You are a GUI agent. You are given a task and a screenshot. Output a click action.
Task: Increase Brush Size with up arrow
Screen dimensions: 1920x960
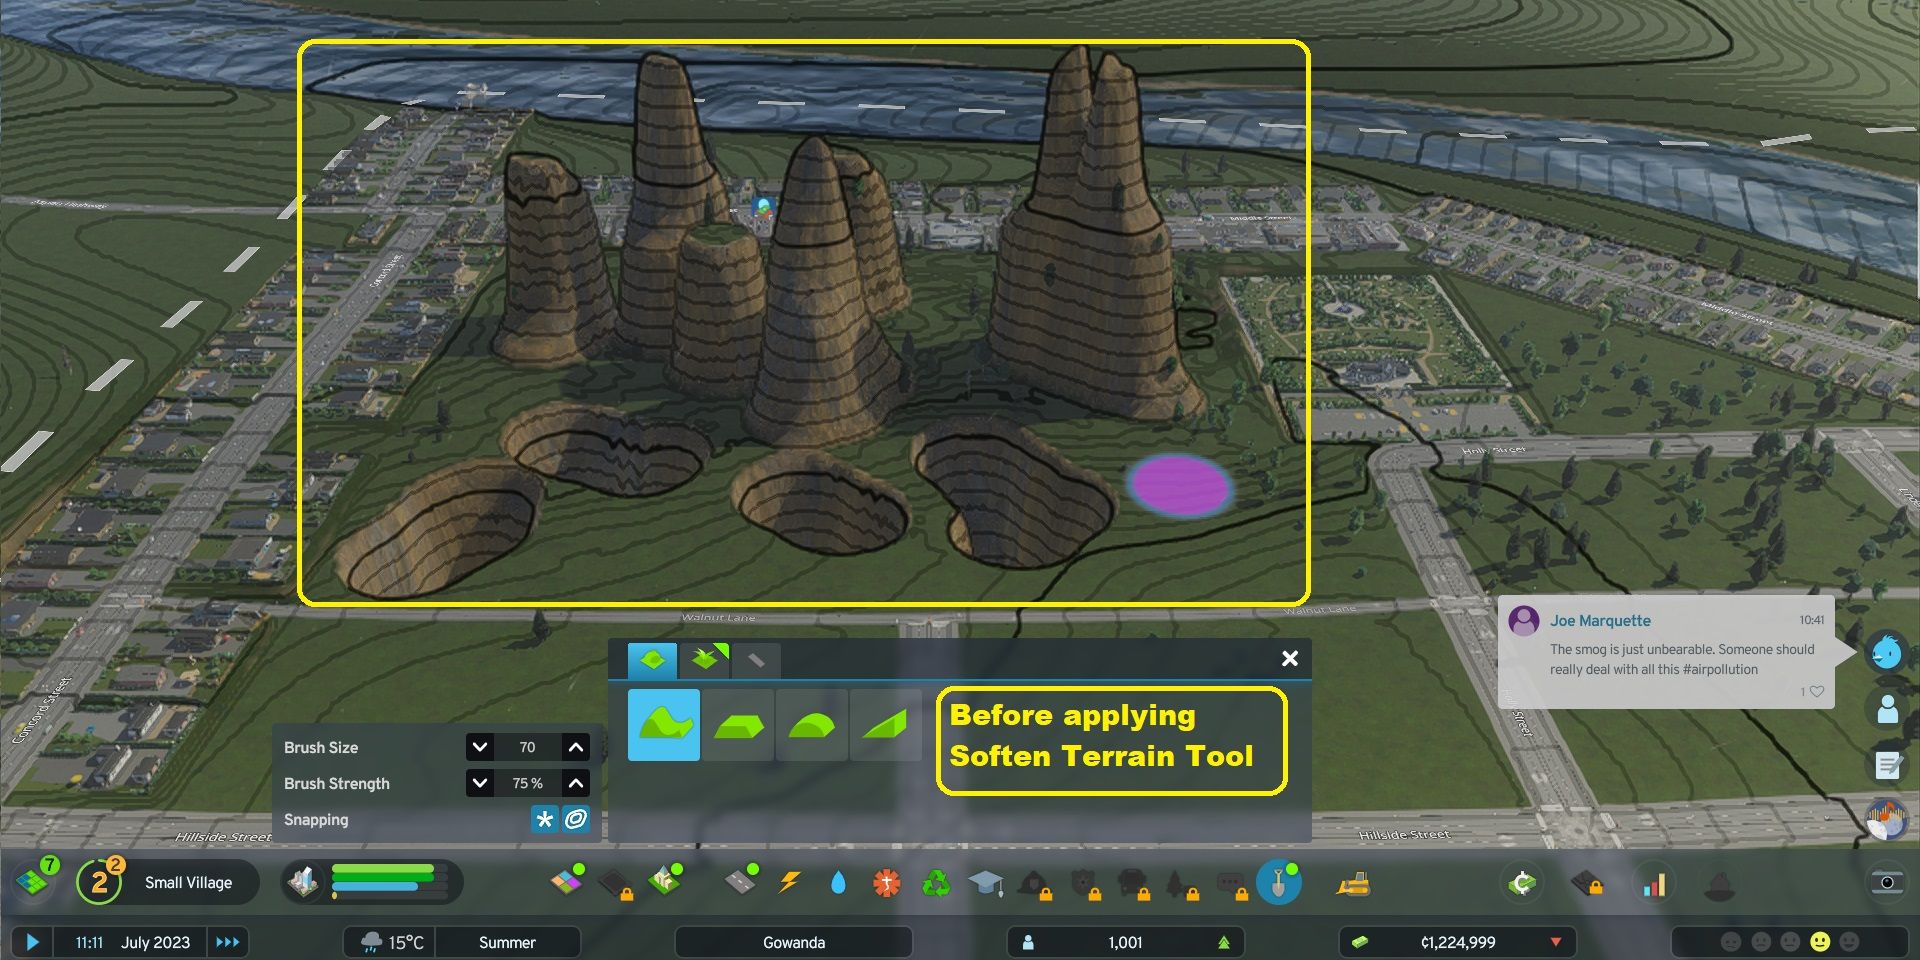point(576,747)
